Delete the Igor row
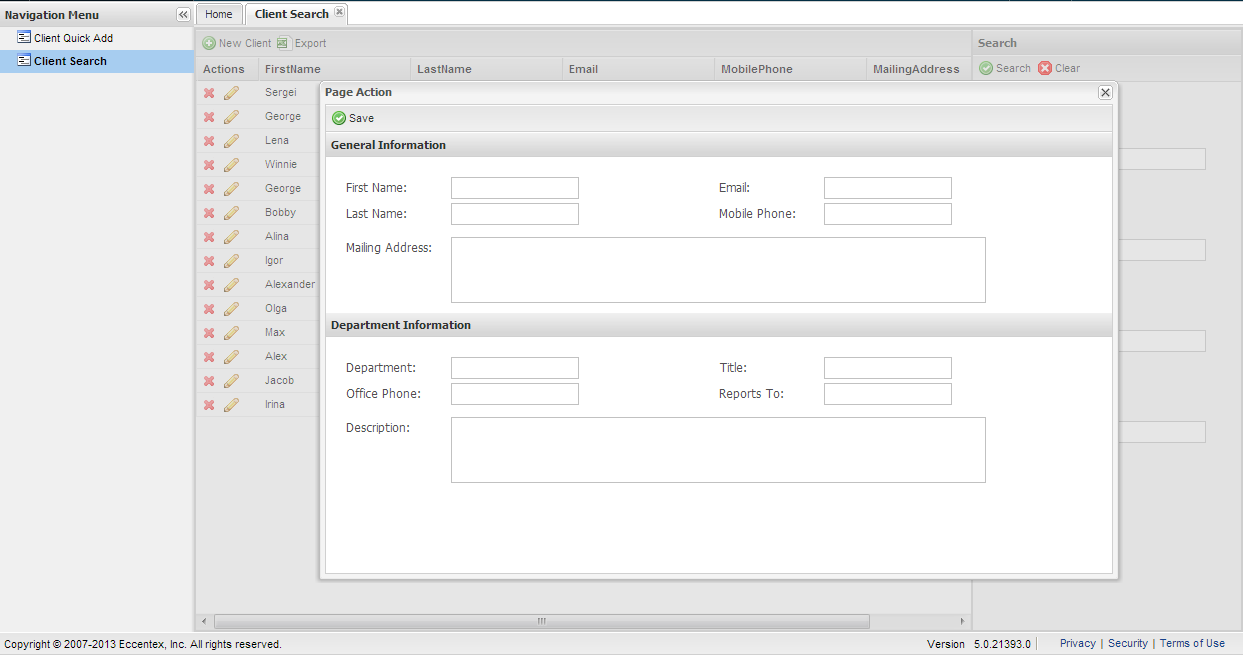This screenshot has height=655, width=1243. coord(209,261)
